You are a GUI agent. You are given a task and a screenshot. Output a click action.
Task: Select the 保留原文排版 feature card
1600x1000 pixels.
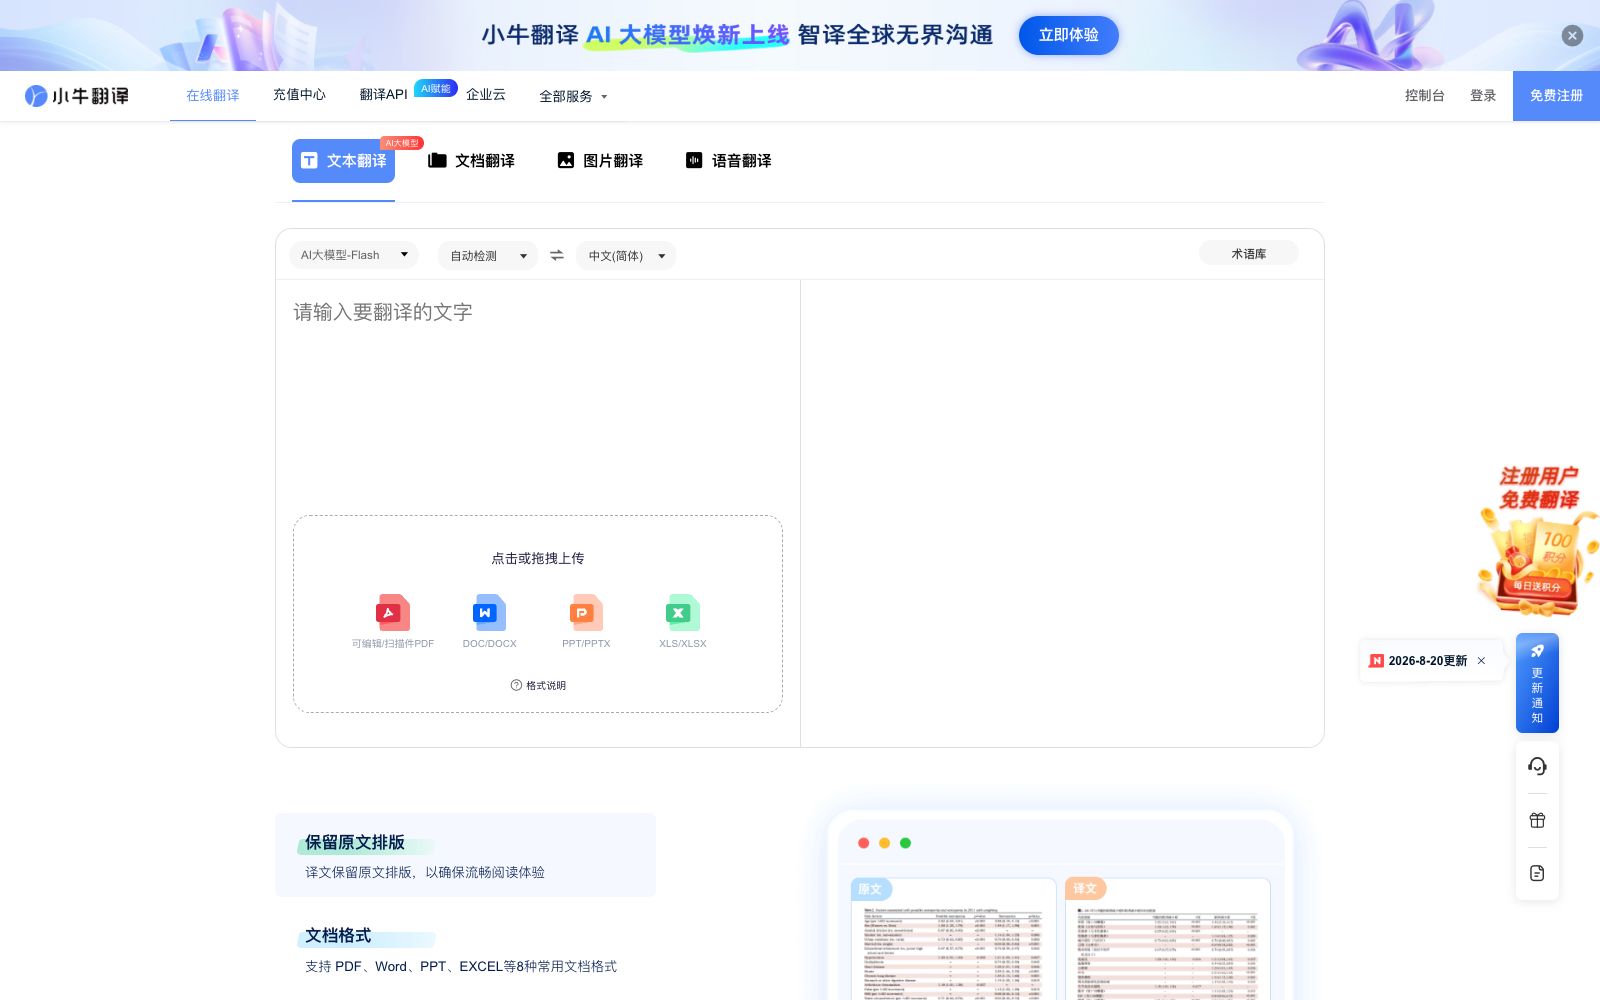[x=465, y=855]
